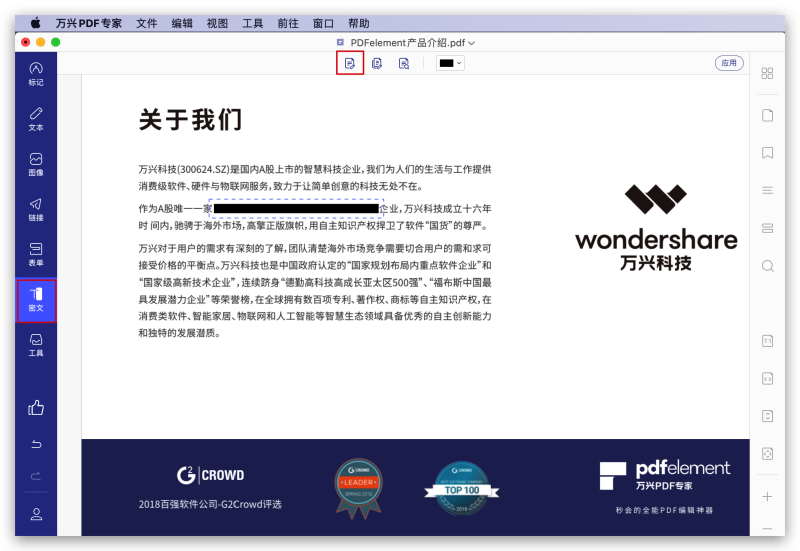Image resolution: width=800 pixels, height=551 pixels.
Task: Select the black redaction box in text
Action: pos(296,208)
